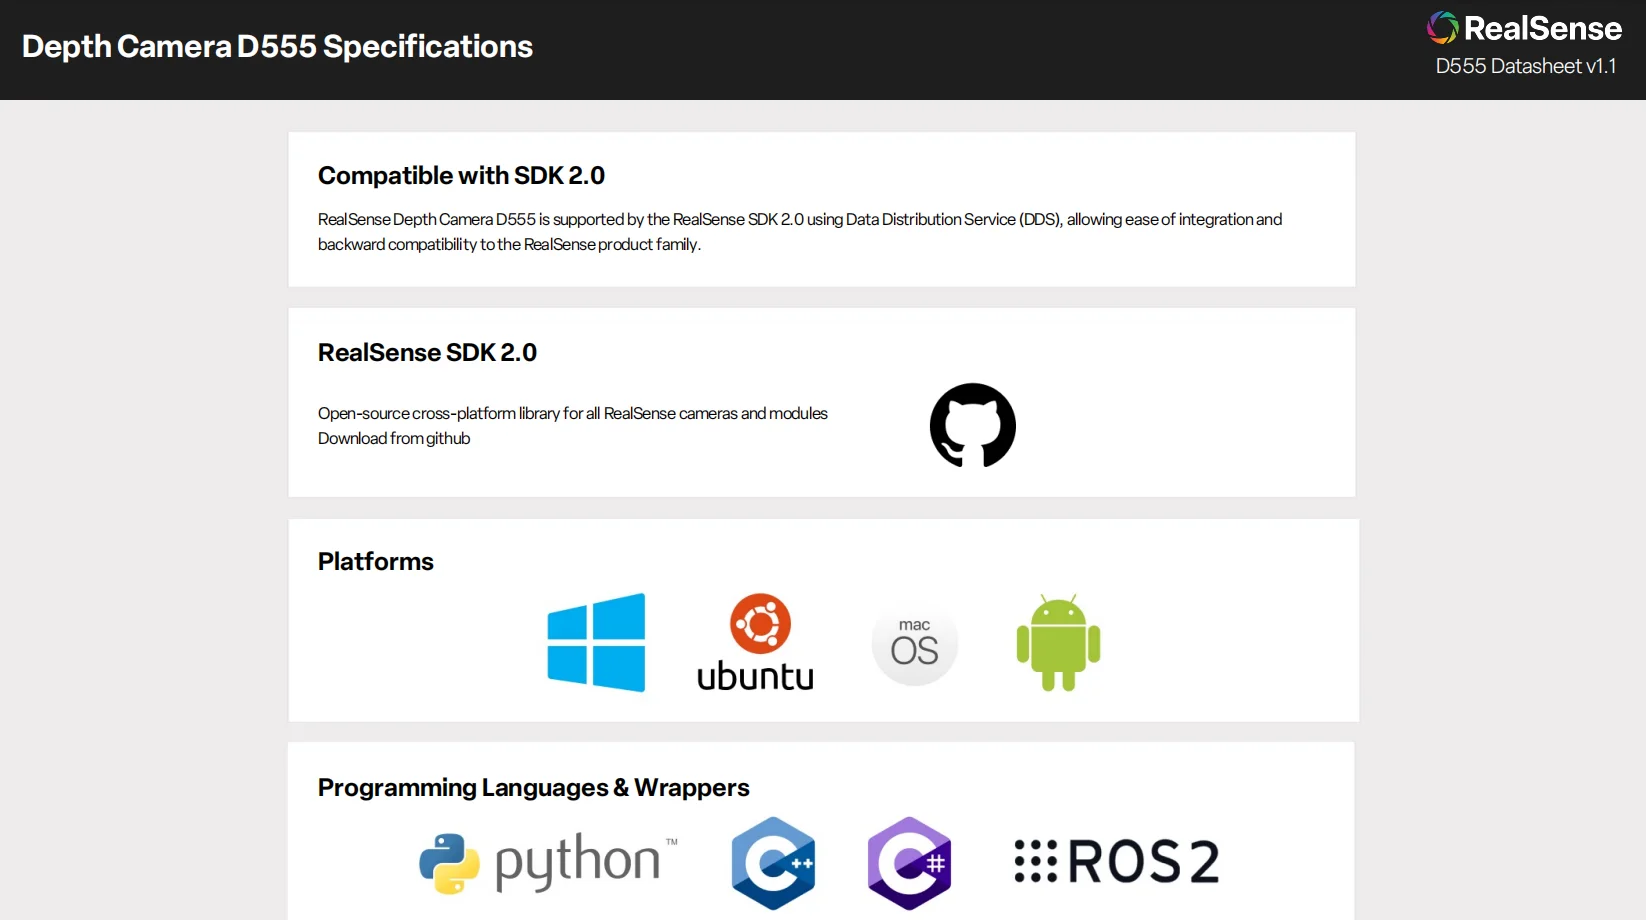The height and width of the screenshot is (920, 1646).
Task: Select the Windows platform logo
Action: [596, 642]
